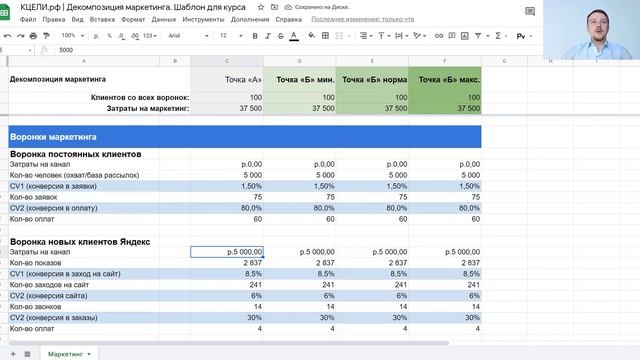This screenshot has width=640, height=360.
Task: Select the CV1 (конверсия в заявки) label cell
Action: (84, 186)
